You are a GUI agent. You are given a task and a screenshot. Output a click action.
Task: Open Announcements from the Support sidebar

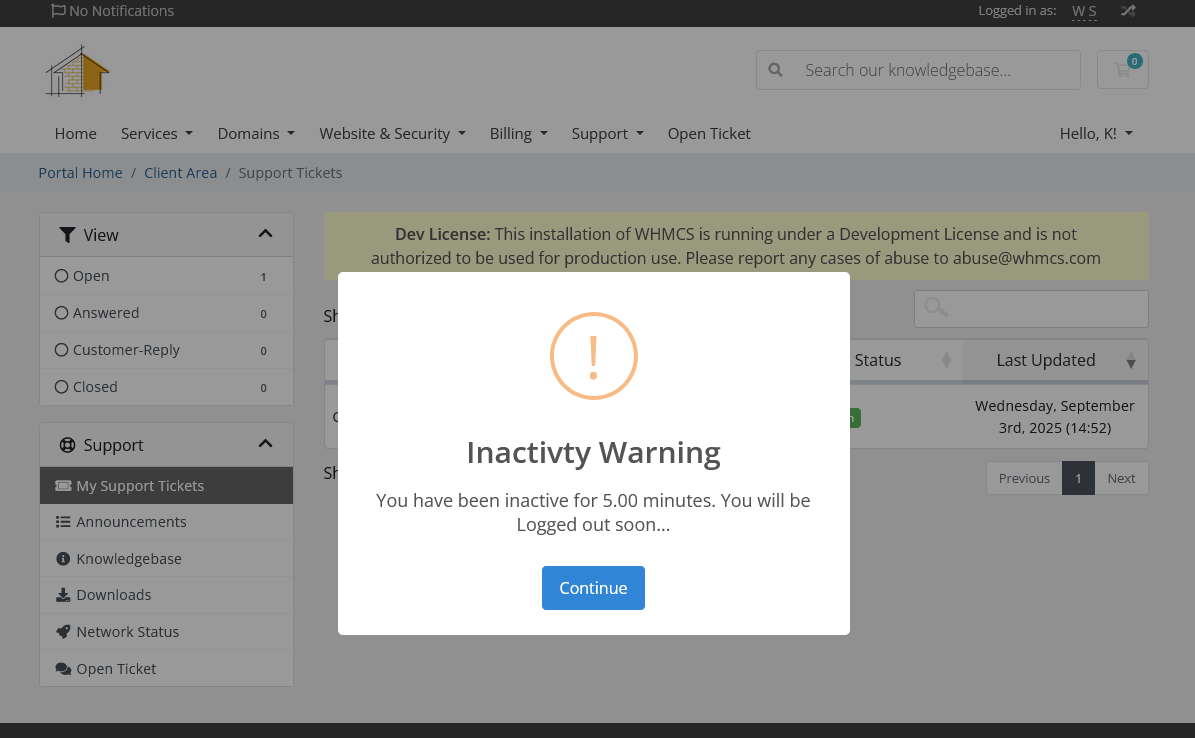point(131,522)
